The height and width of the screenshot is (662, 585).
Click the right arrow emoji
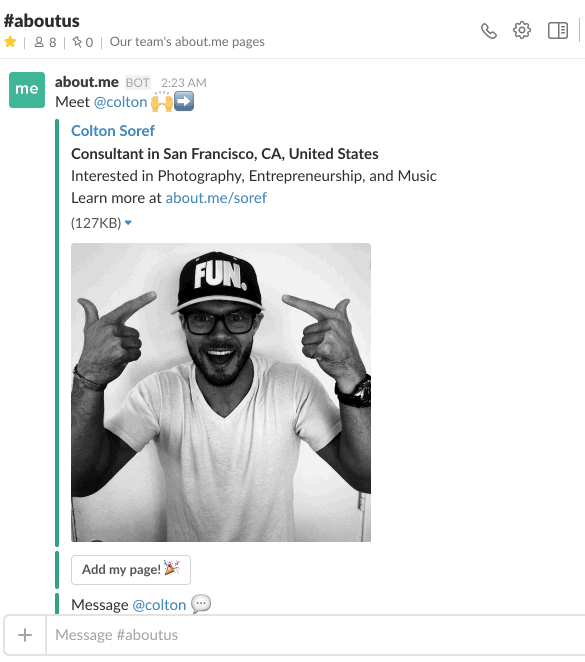184,101
